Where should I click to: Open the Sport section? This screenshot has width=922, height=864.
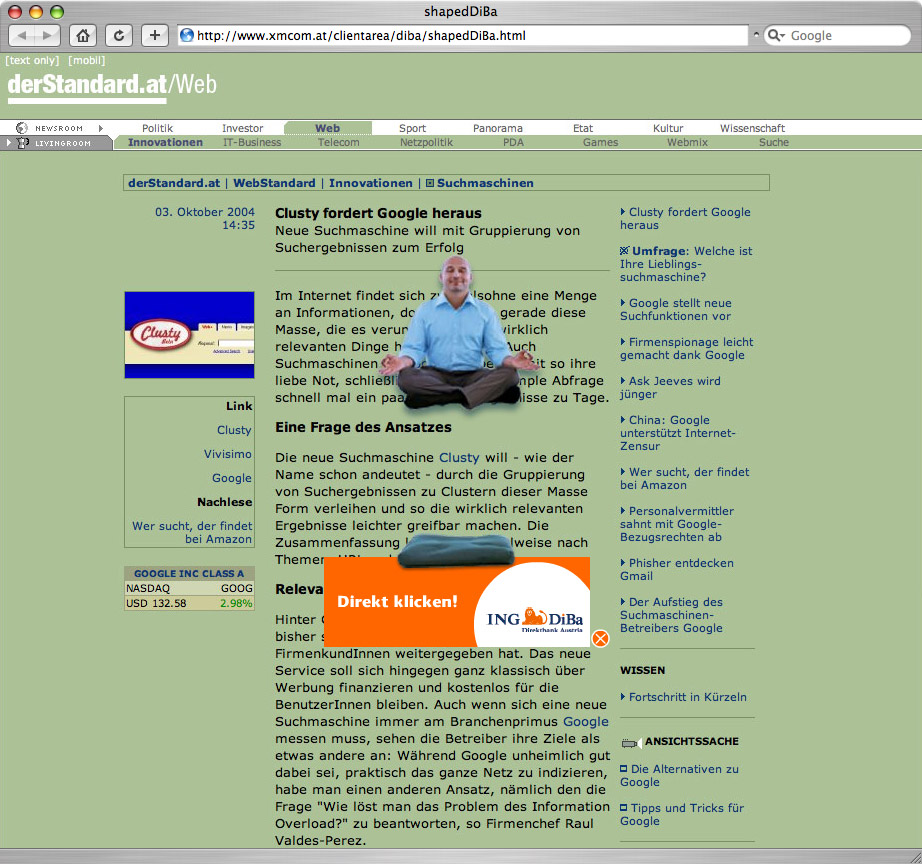pos(412,128)
